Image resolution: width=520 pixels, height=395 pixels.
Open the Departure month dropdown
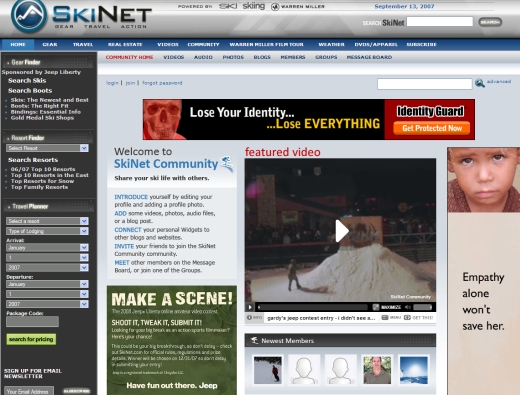pos(47,284)
